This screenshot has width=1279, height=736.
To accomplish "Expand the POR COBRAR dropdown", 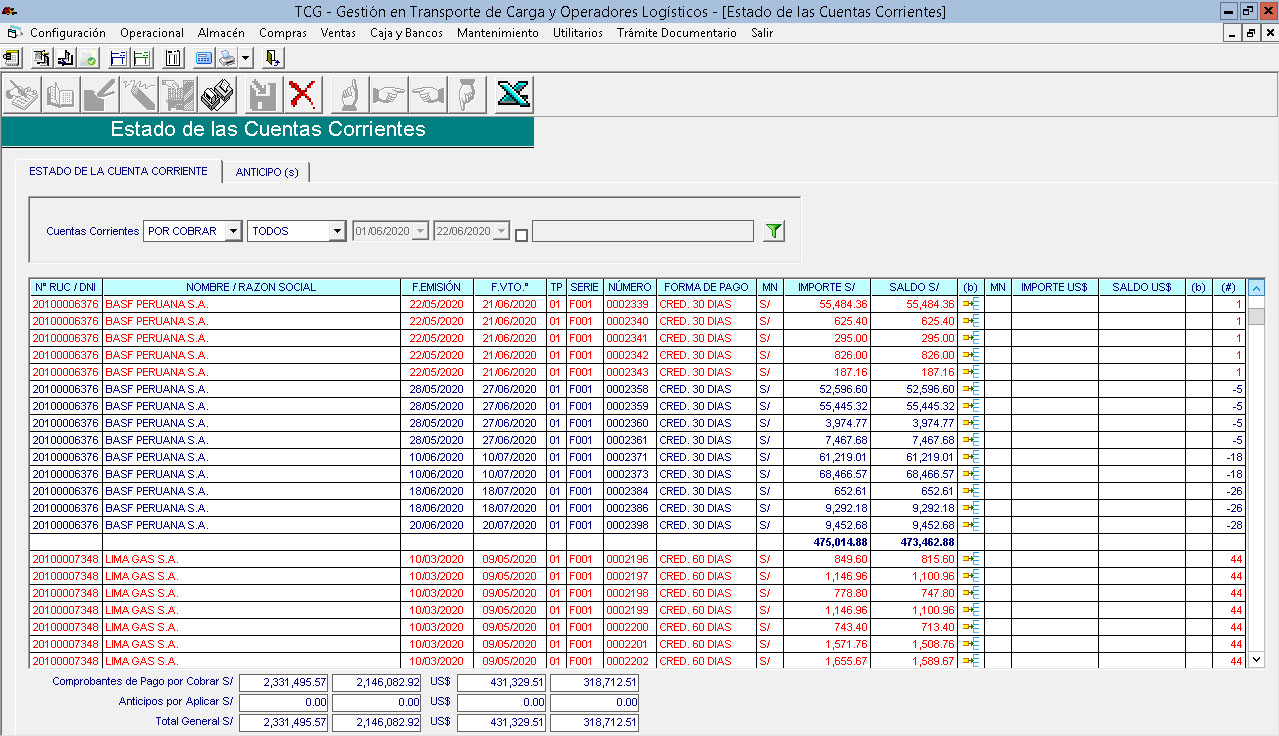I will pos(233,231).
